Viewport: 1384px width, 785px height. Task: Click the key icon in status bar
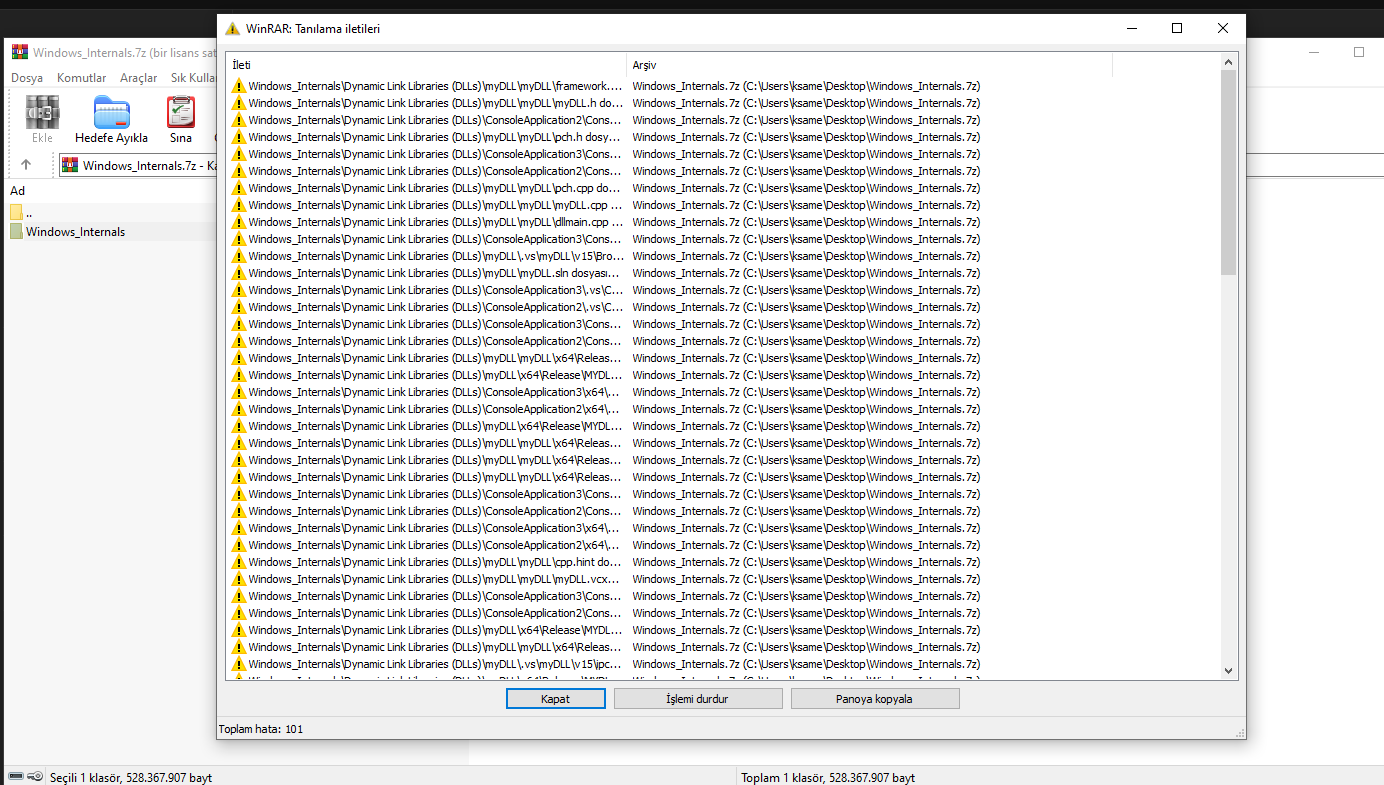coord(35,777)
